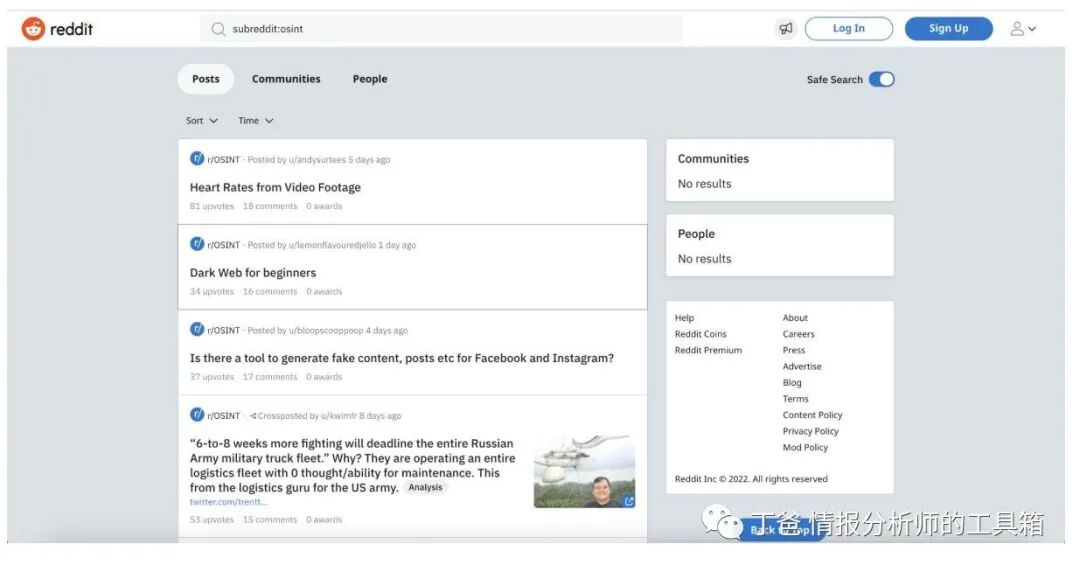Open the Reddit home logo
The width and height of the screenshot is (1080, 572).
point(57,29)
